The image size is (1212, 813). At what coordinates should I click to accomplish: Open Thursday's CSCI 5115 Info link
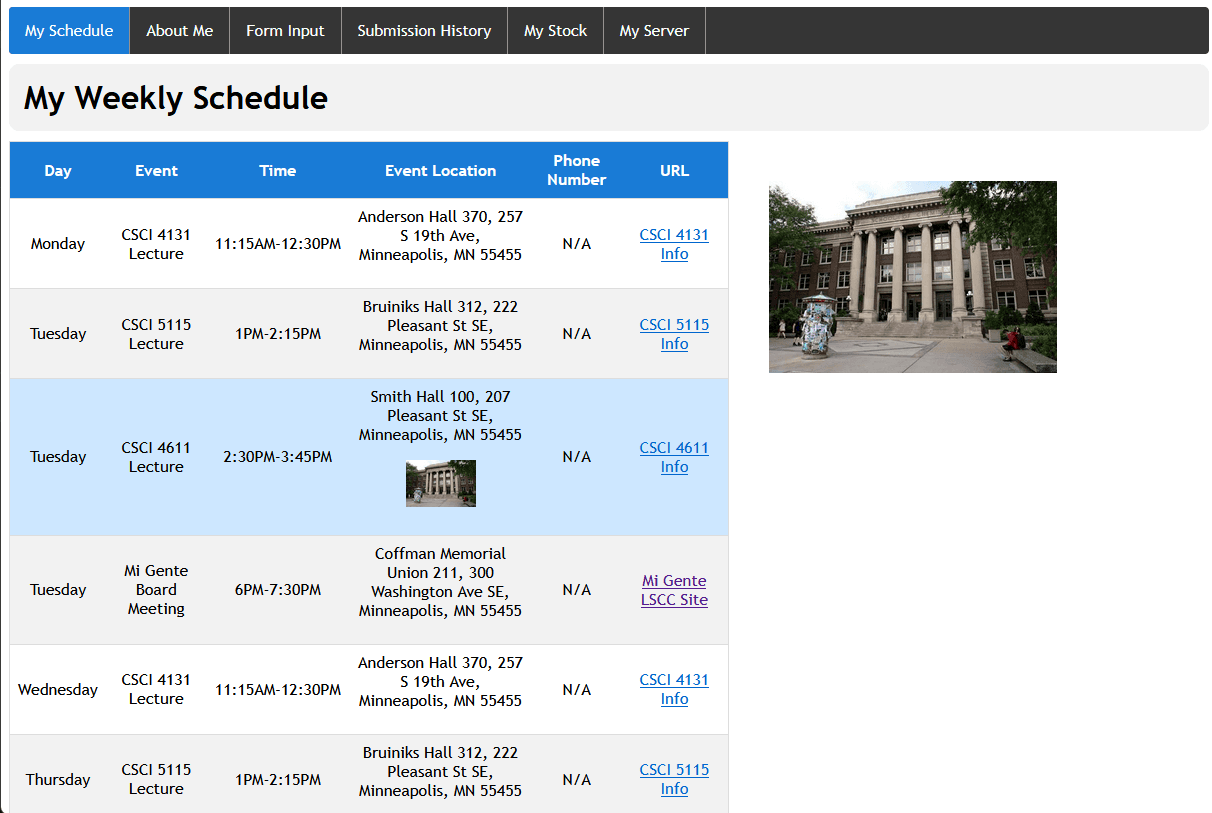674,779
